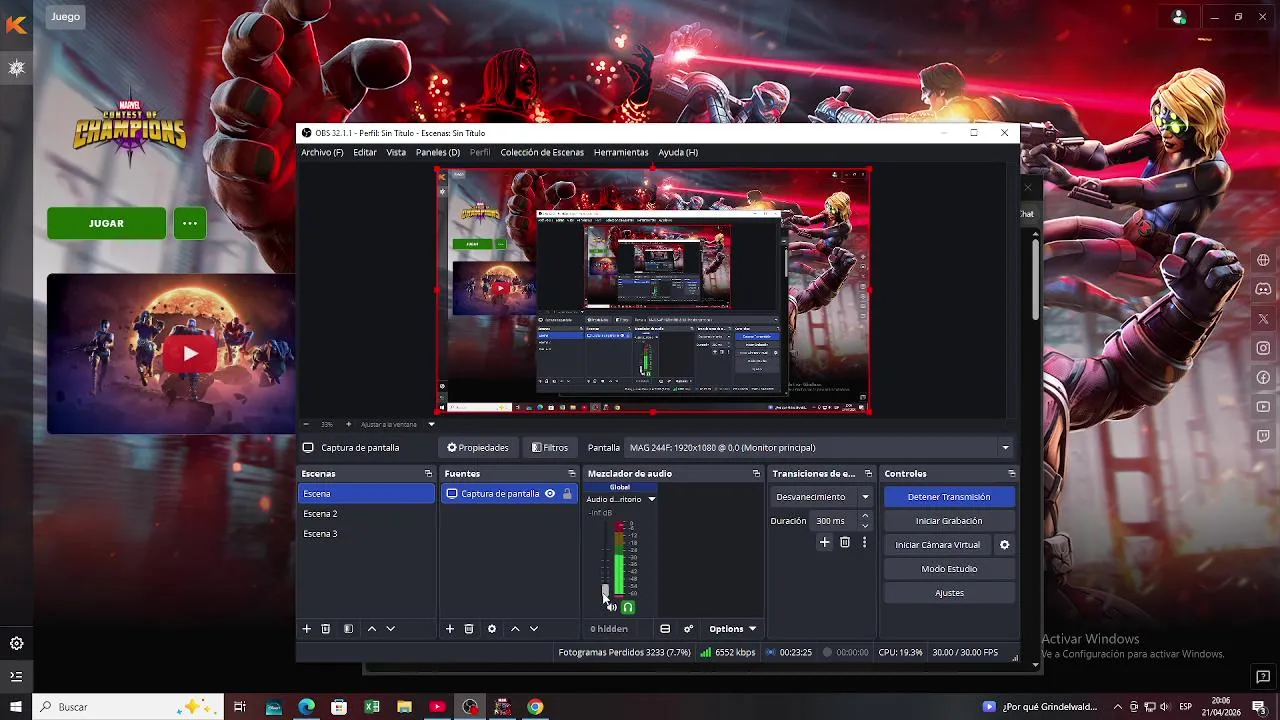Open virtual camera settings gear
The width and height of the screenshot is (1280, 720).
tap(1005, 545)
